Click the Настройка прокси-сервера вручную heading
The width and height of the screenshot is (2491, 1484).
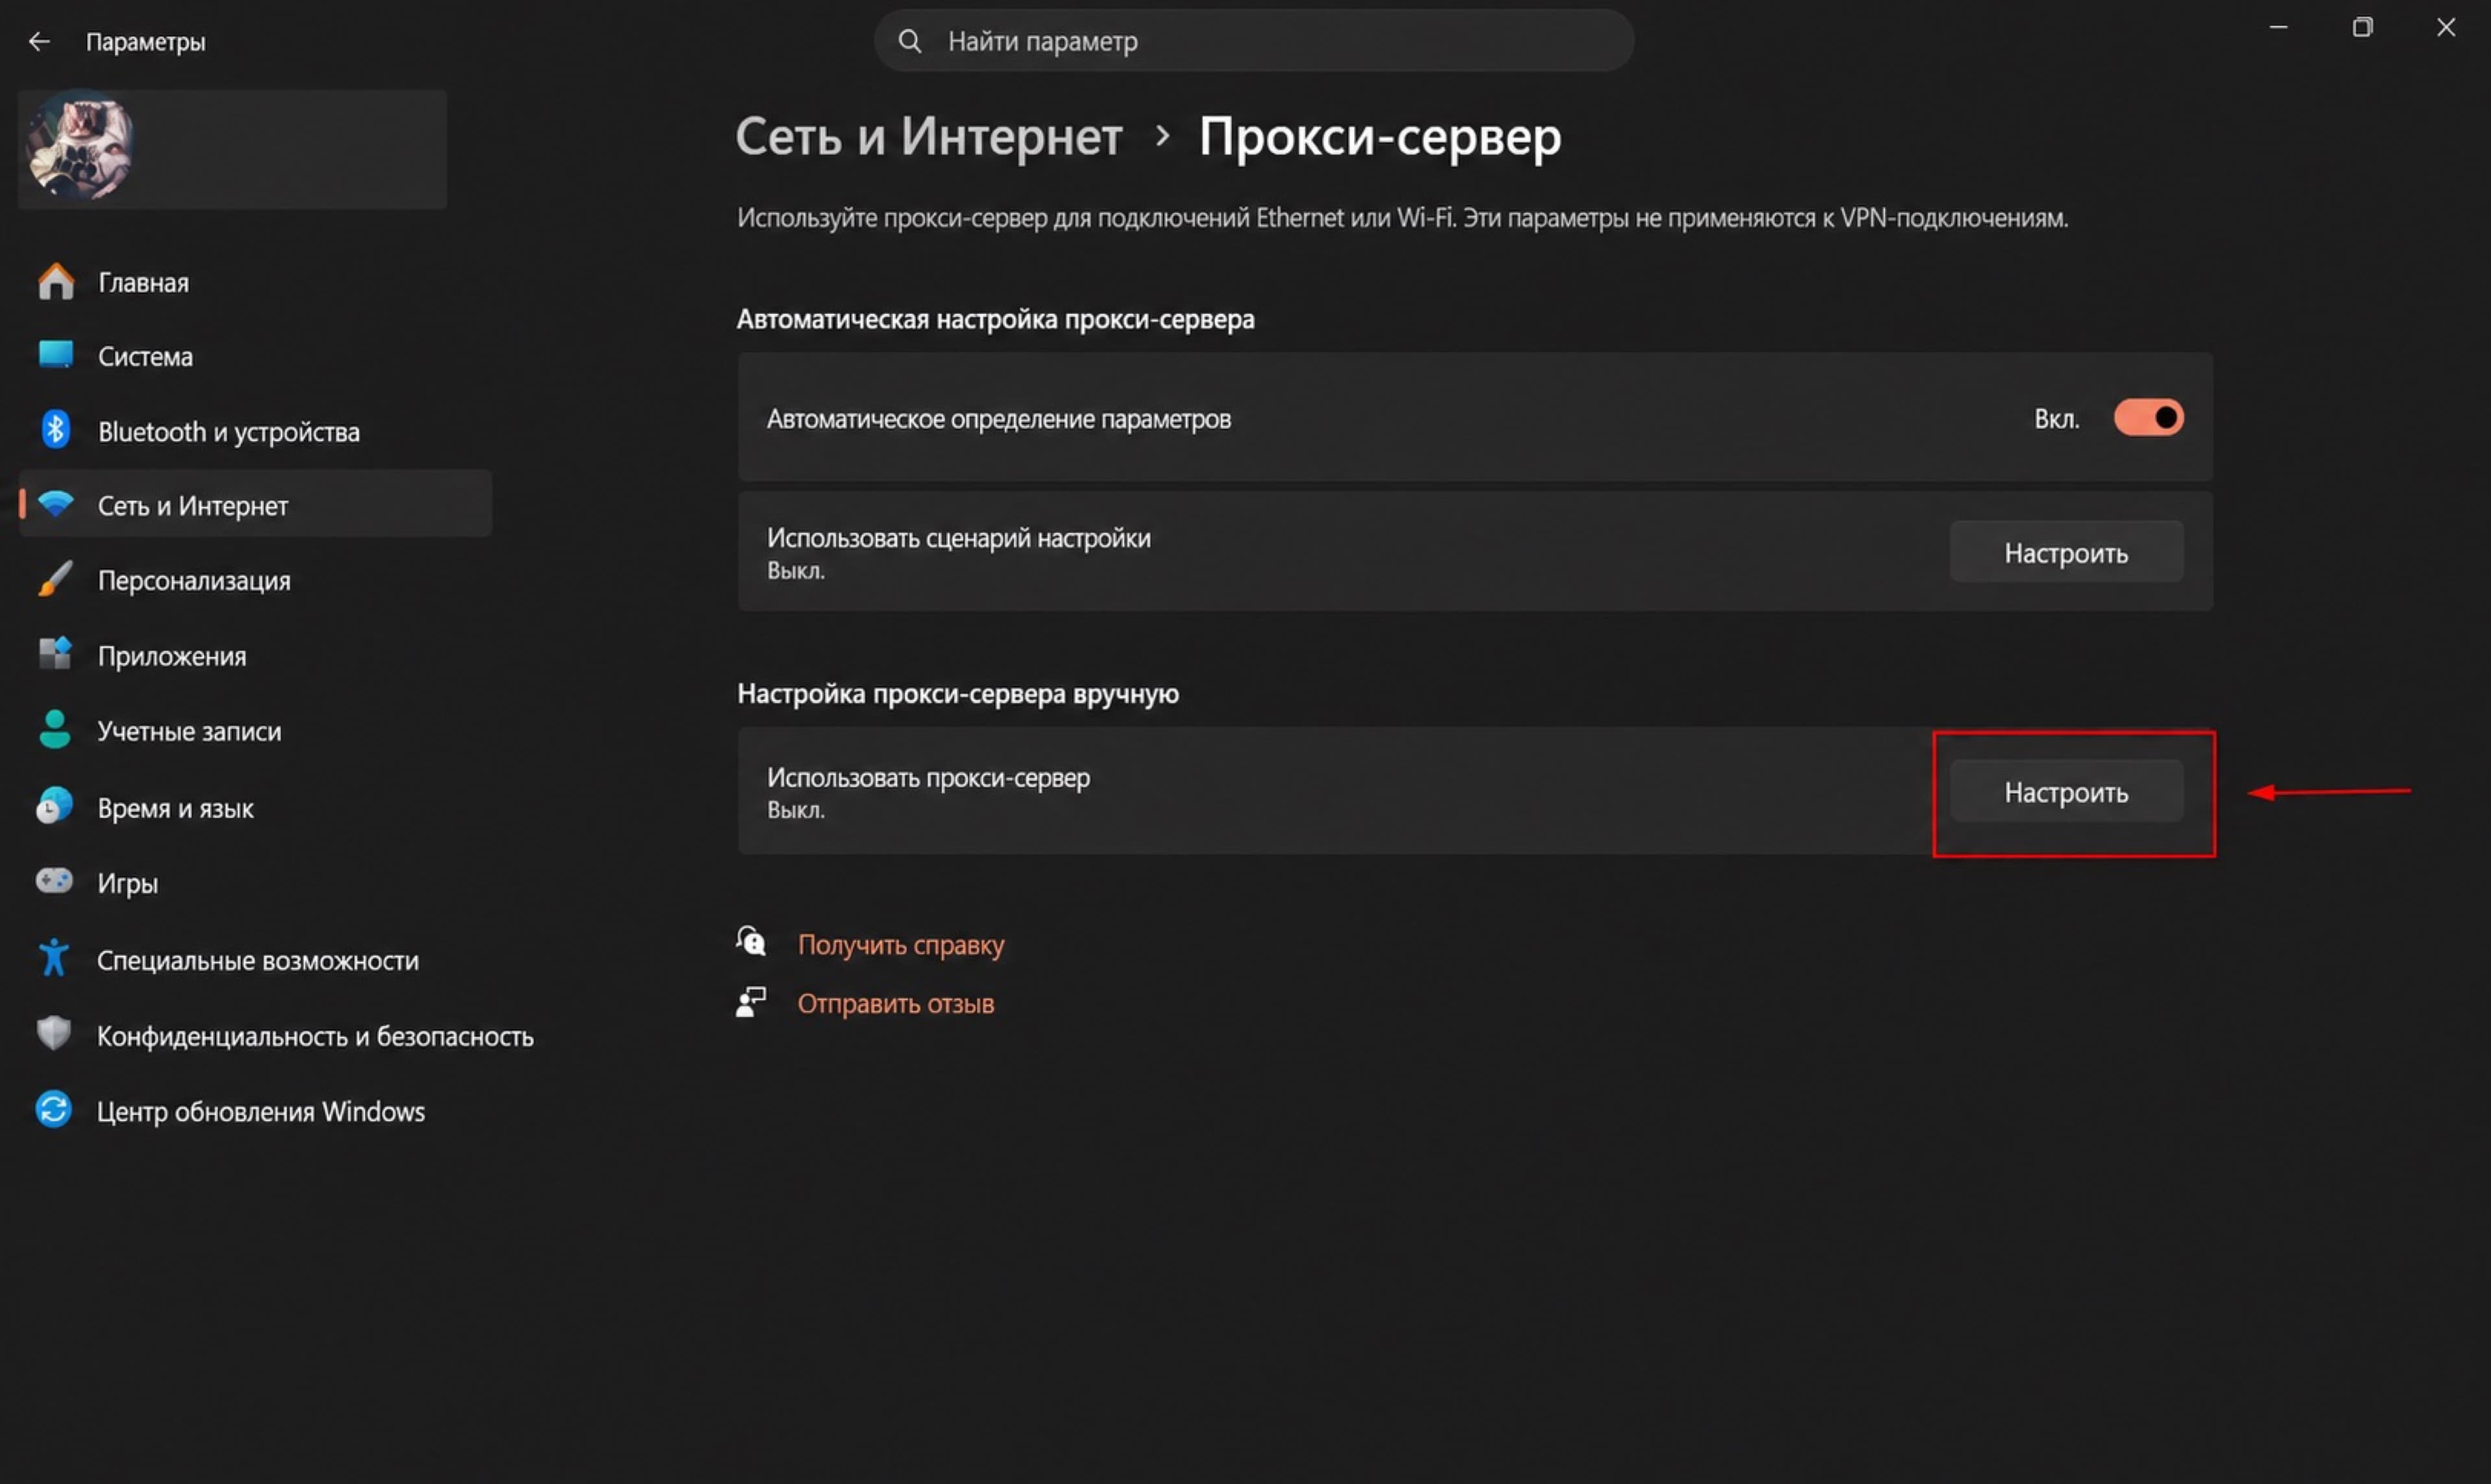click(x=958, y=693)
